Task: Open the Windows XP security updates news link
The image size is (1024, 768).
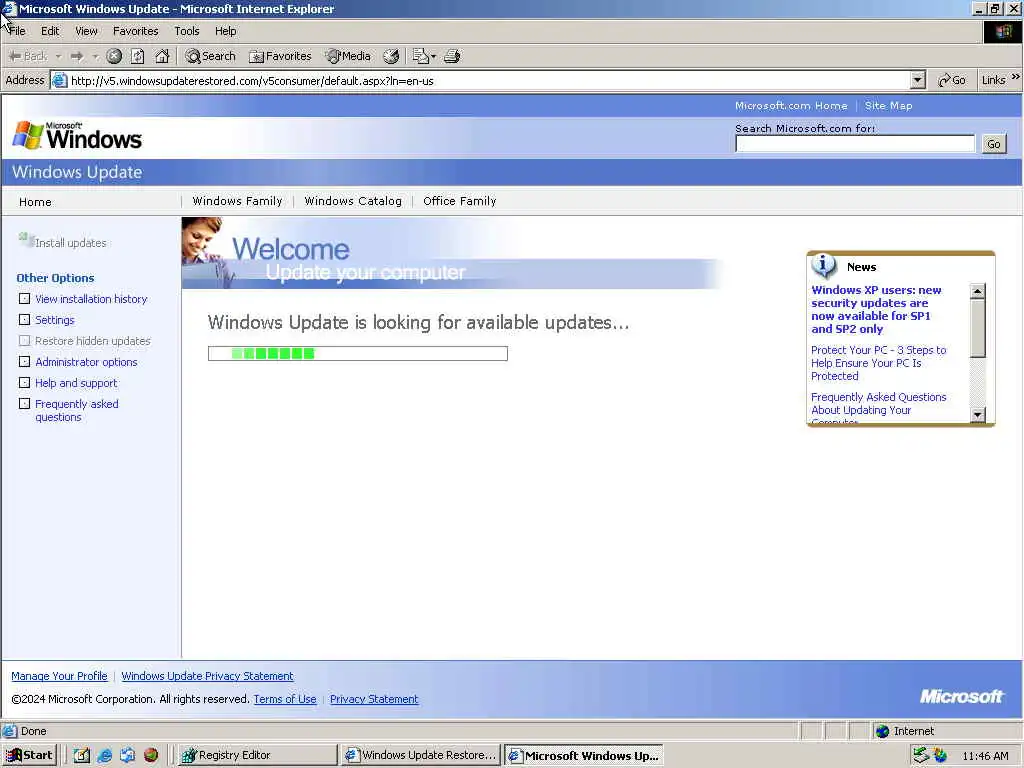Action: click(x=876, y=310)
